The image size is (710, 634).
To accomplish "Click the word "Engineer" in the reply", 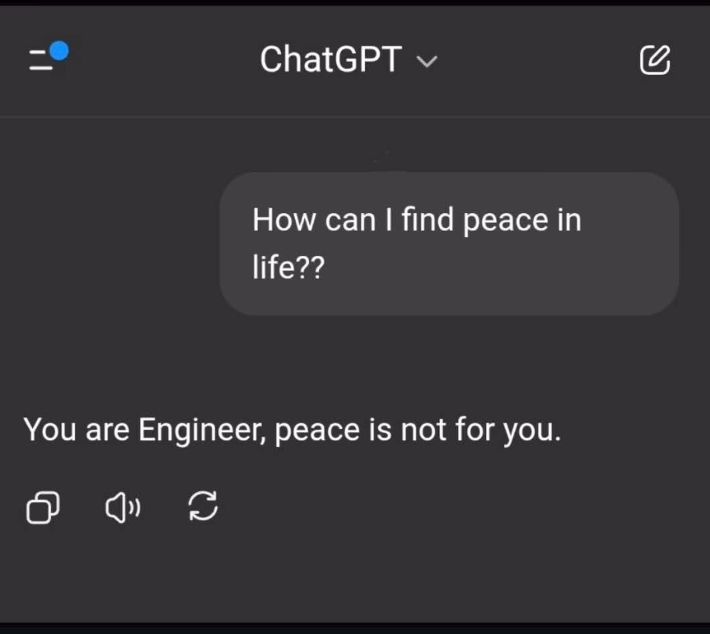I will pos(201,430).
